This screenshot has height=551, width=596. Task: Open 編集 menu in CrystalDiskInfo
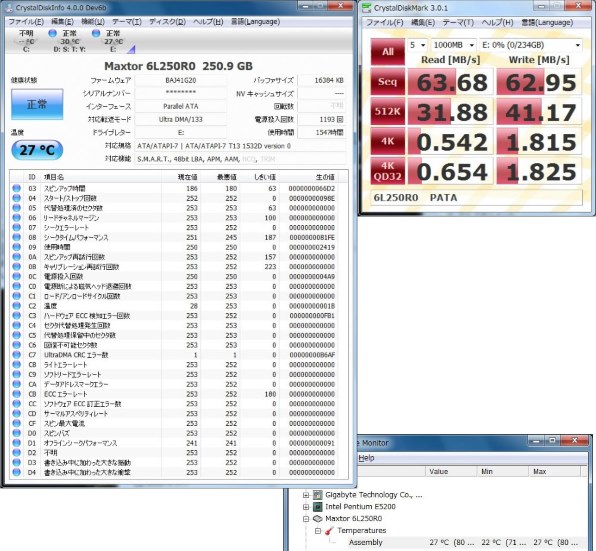click(62, 22)
